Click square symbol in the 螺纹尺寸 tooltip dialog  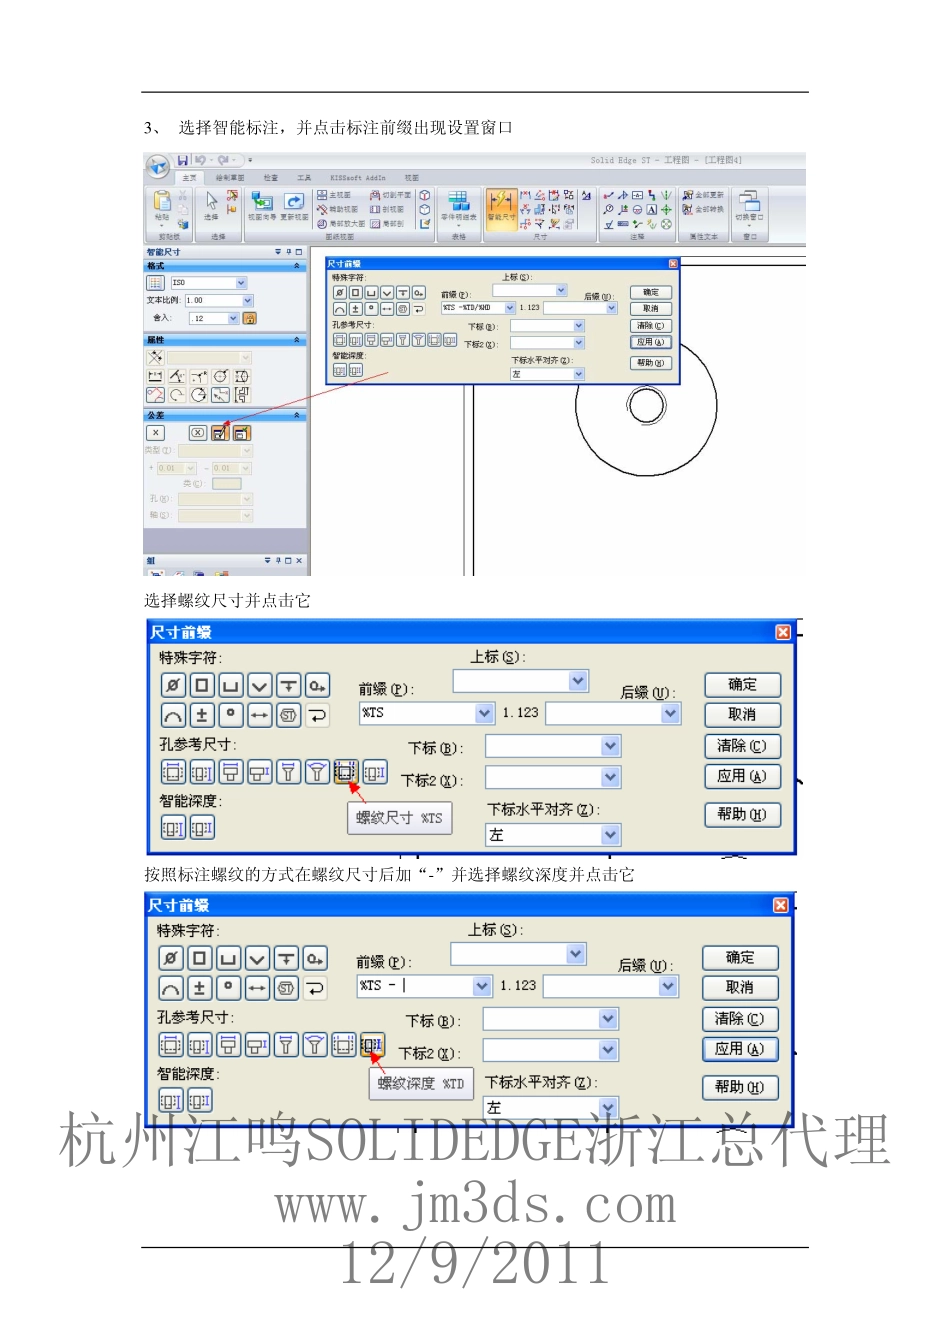[x=201, y=685]
